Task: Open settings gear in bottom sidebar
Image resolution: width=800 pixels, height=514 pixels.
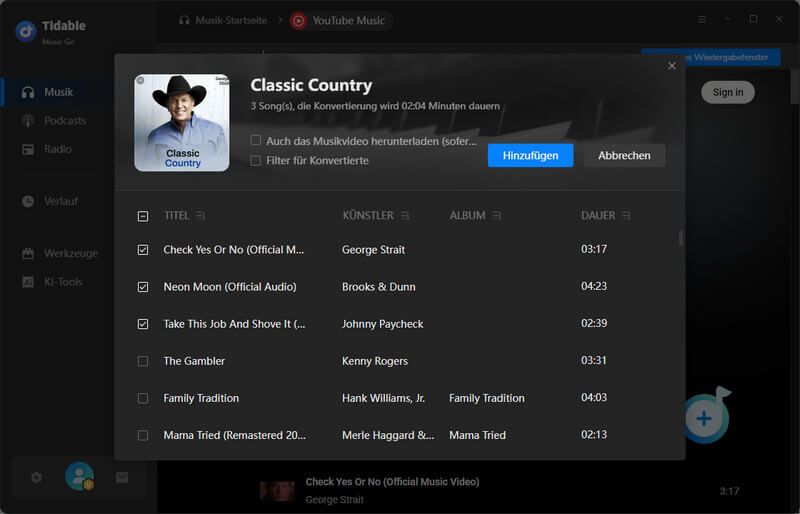Action: (36, 478)
